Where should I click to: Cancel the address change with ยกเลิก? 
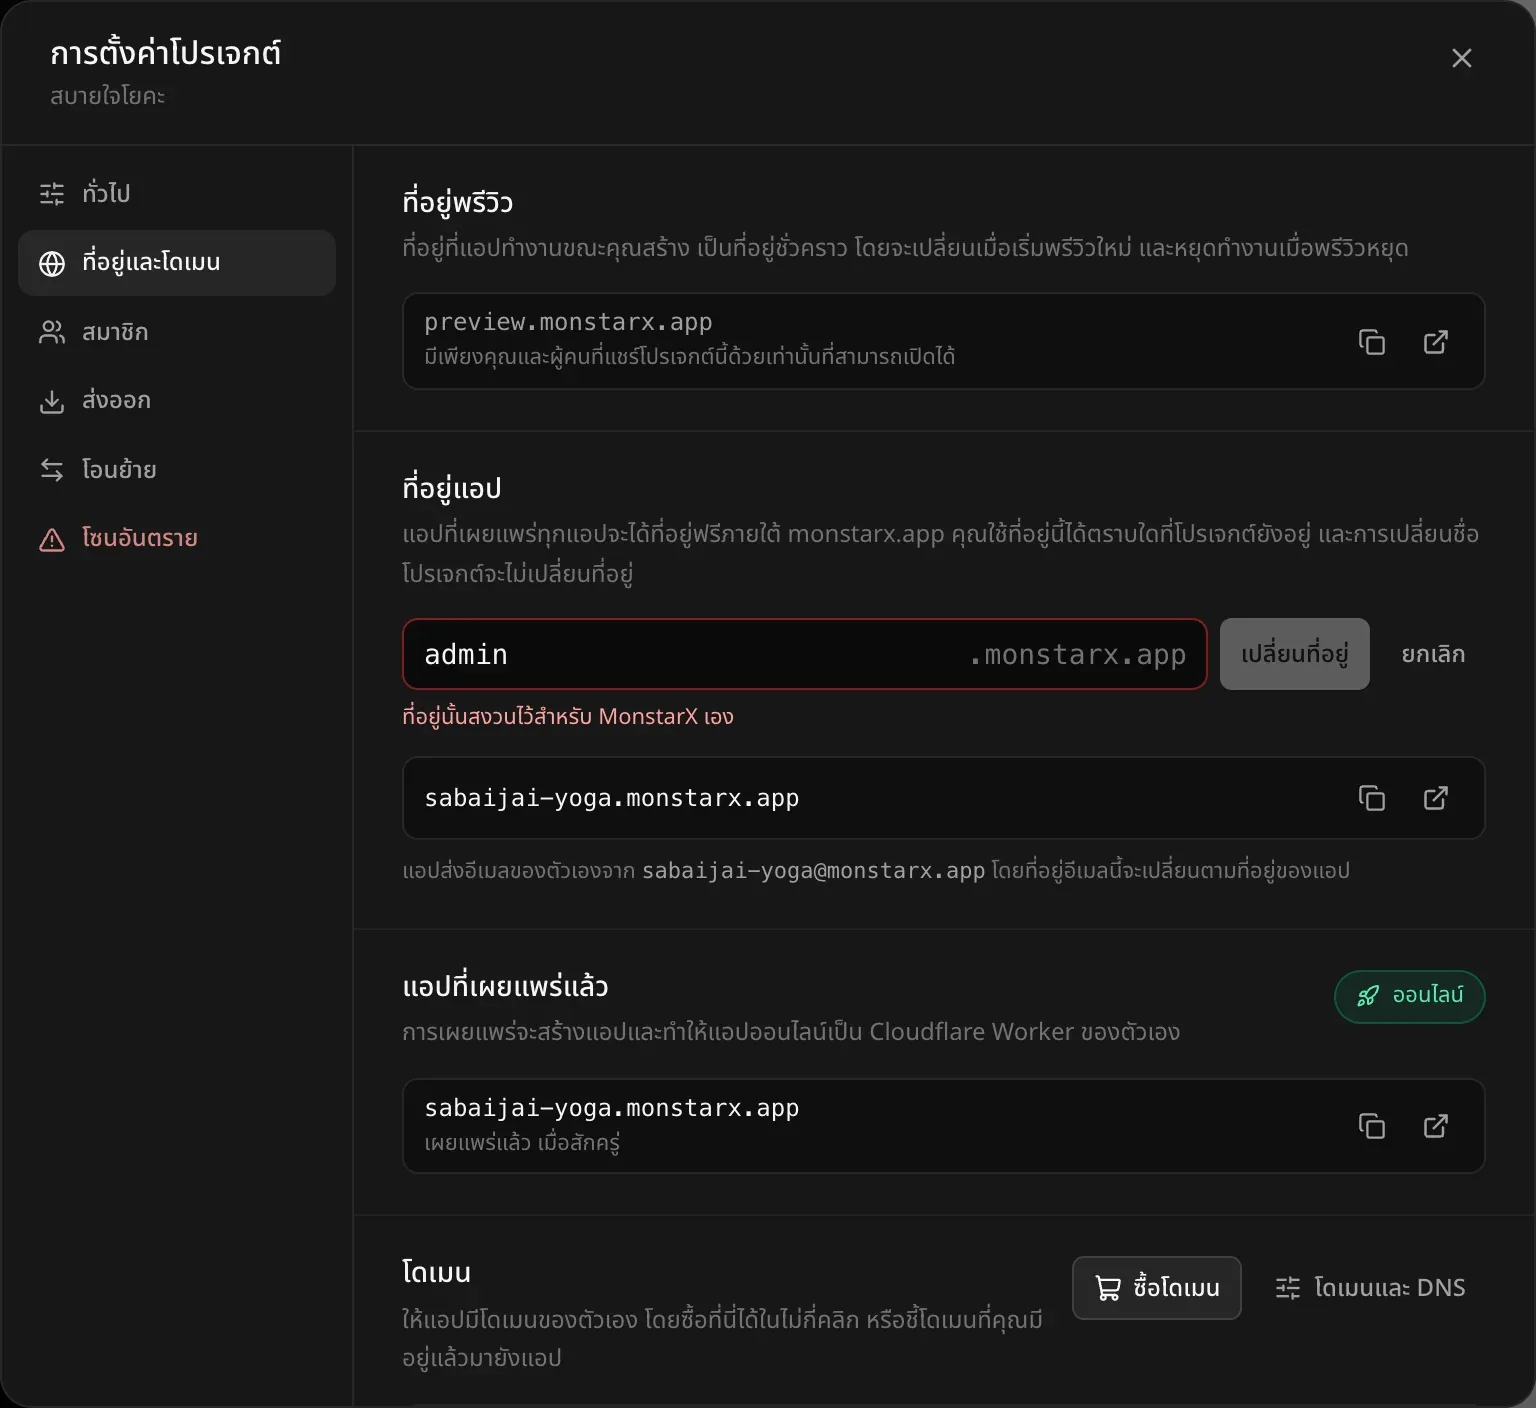tap(1433, 654)
